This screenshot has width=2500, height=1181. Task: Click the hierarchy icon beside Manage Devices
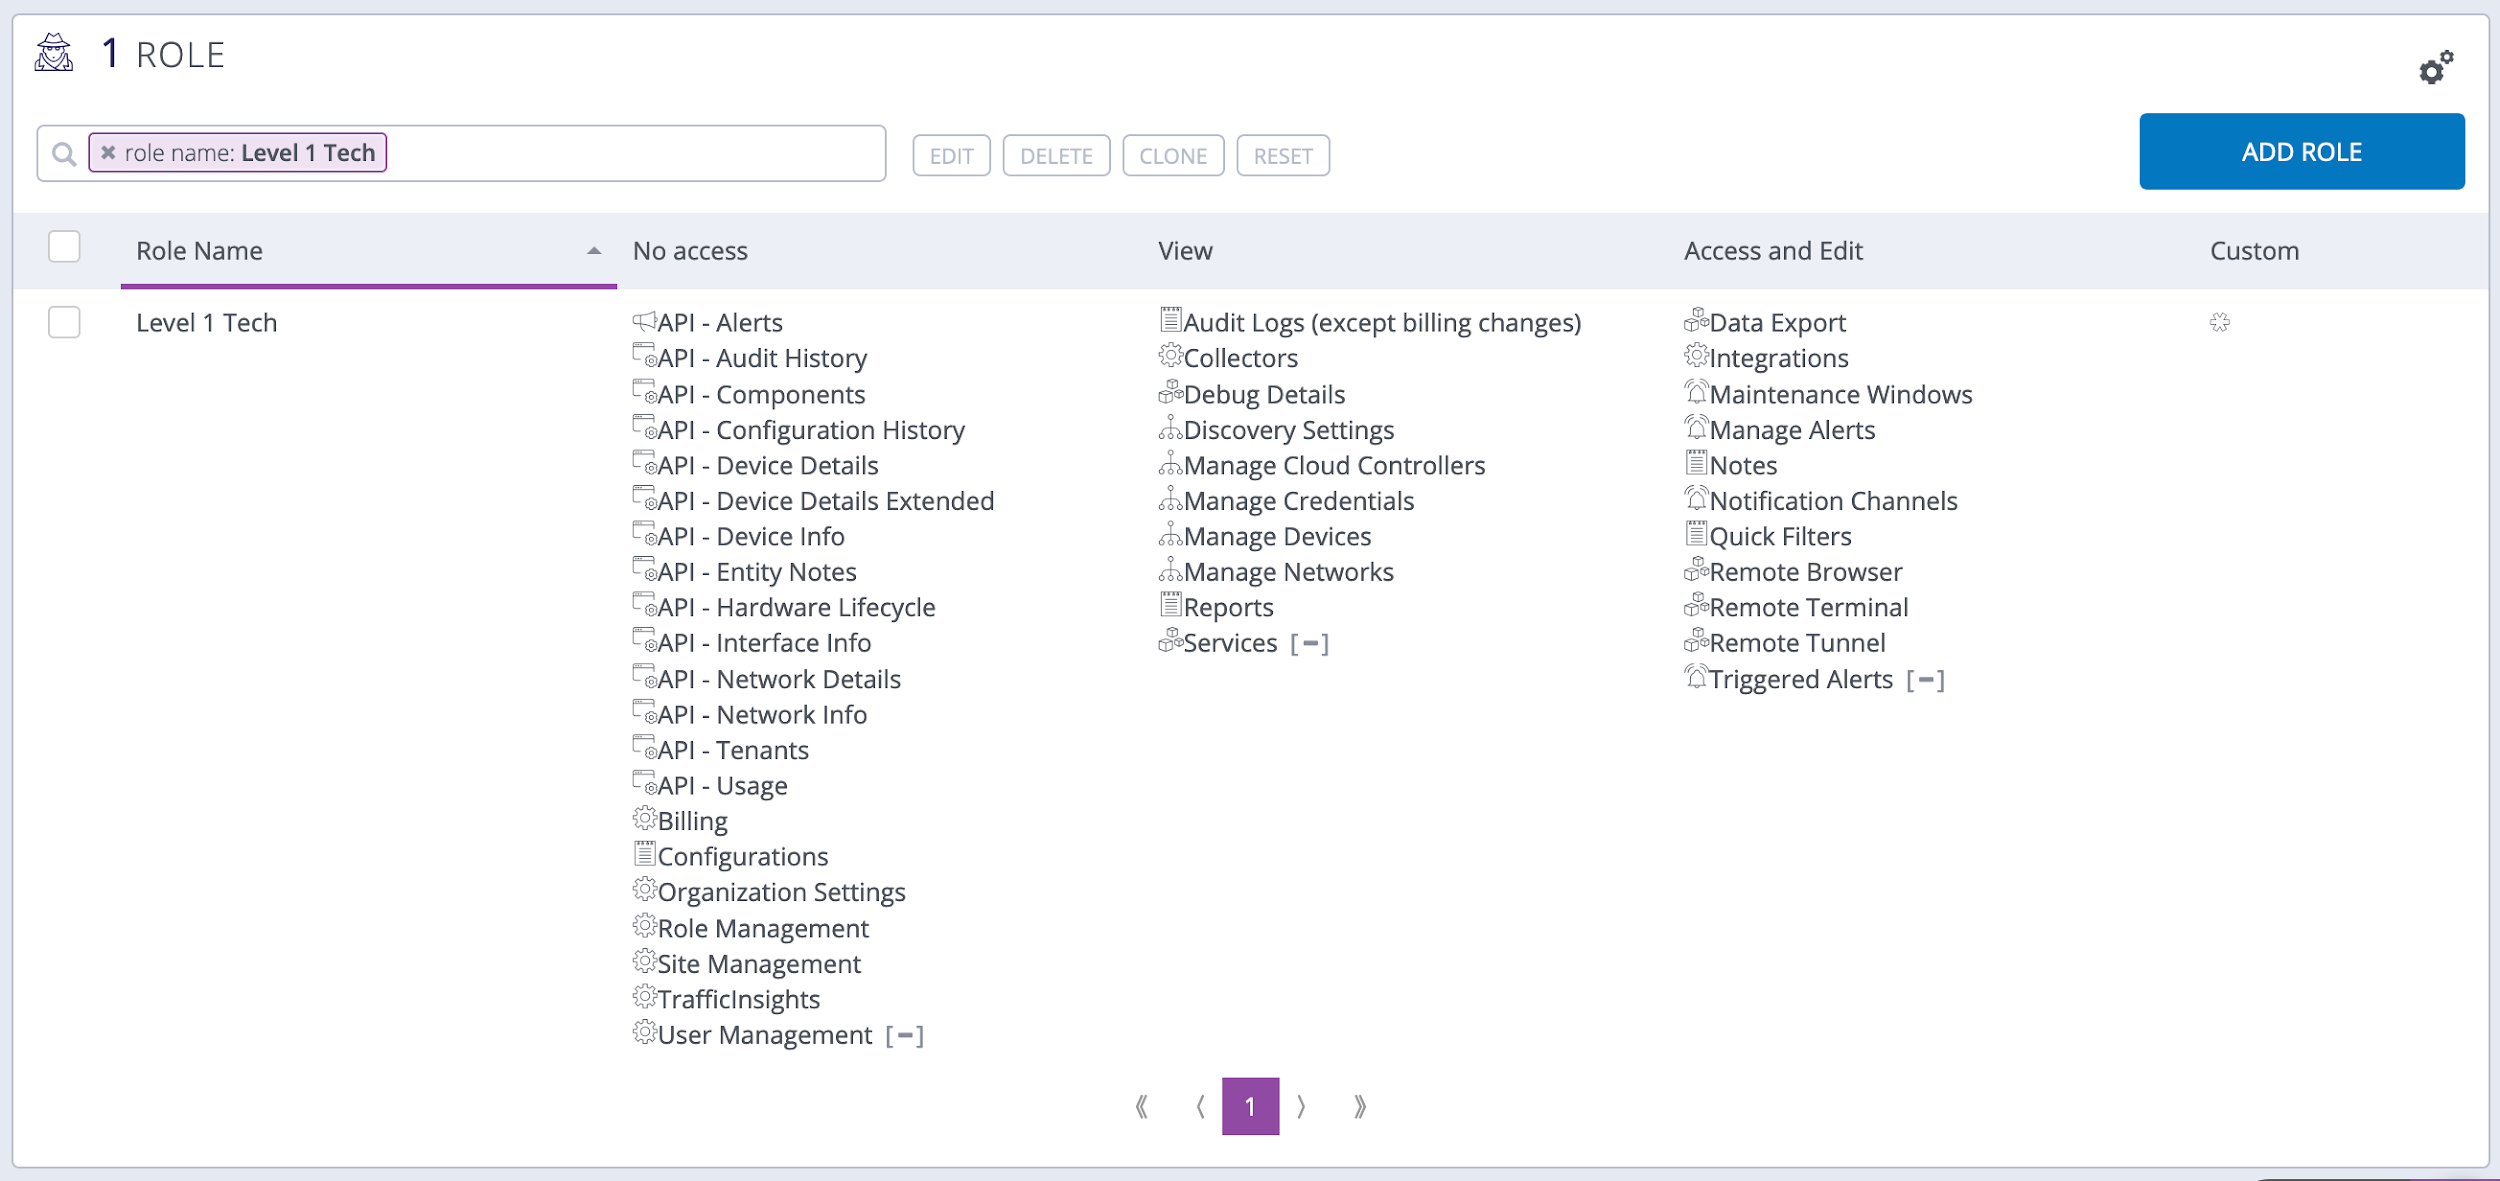point(1169,534)
